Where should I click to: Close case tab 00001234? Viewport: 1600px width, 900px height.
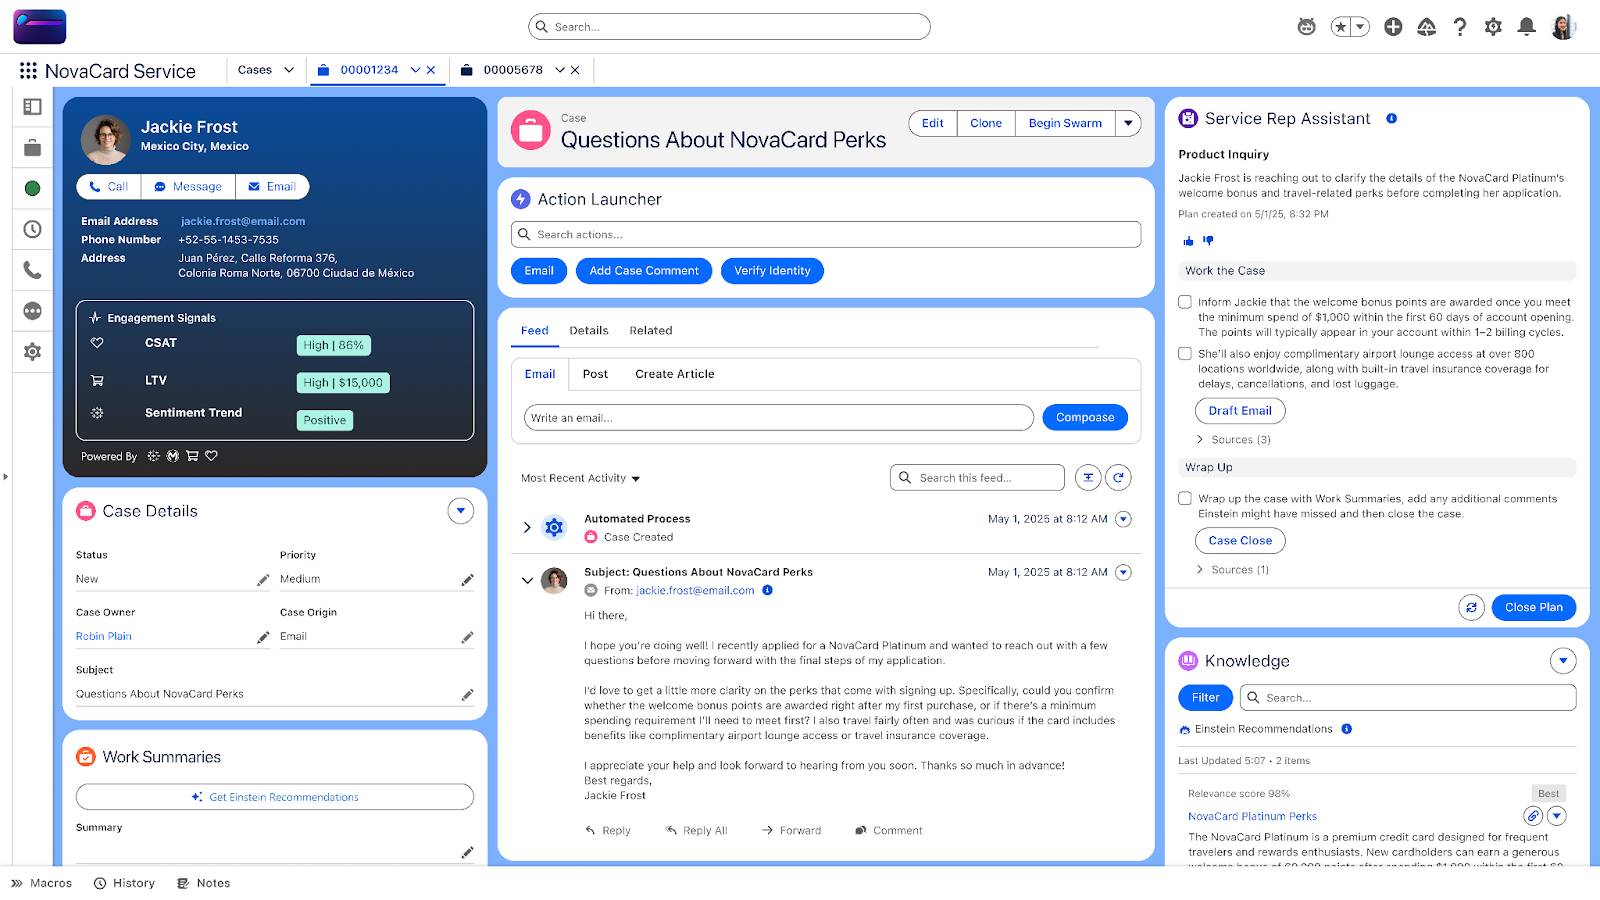[431, 70]
